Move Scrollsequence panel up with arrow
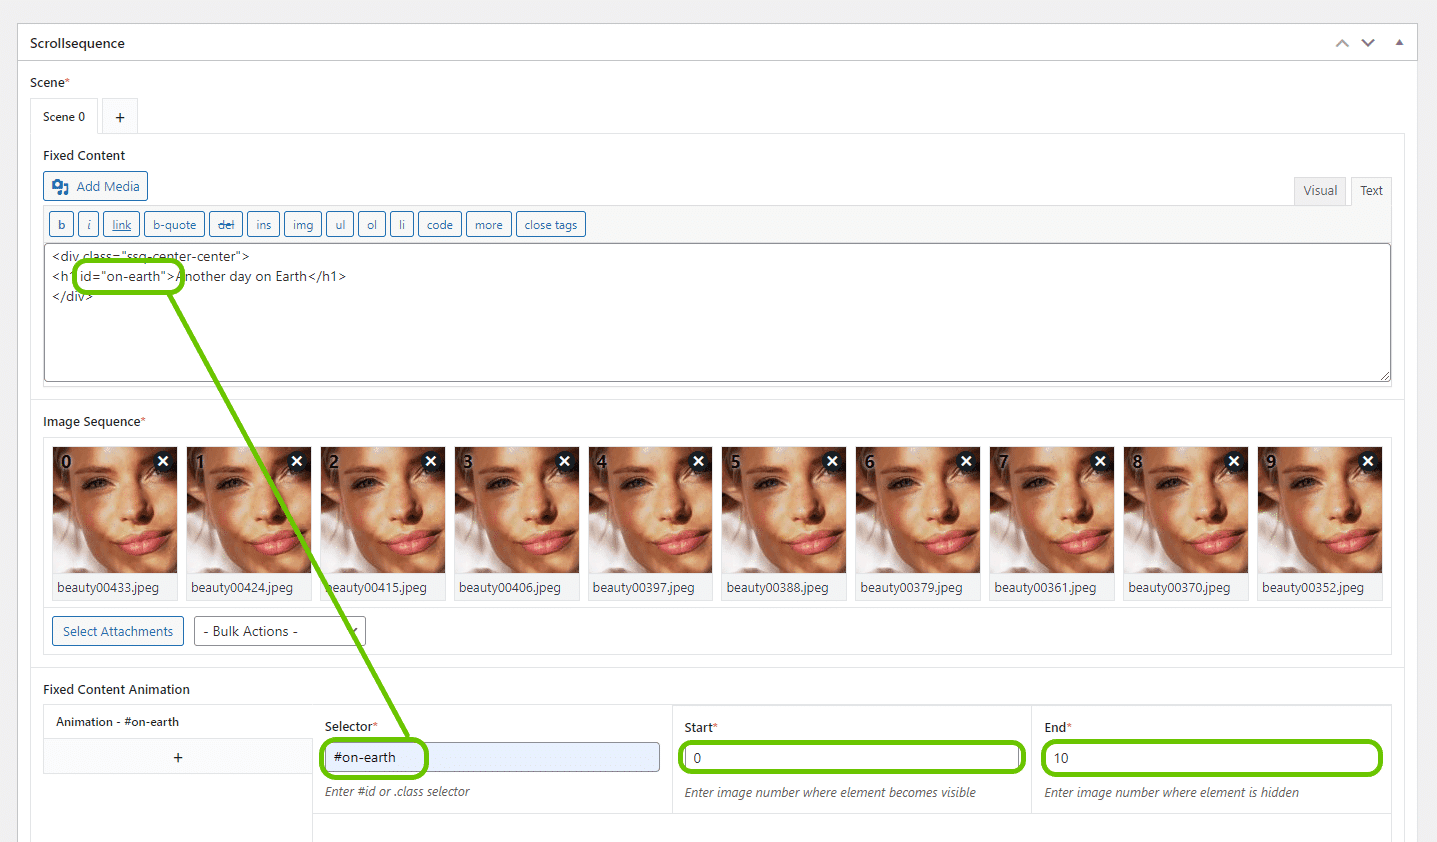 [1342, 43]
